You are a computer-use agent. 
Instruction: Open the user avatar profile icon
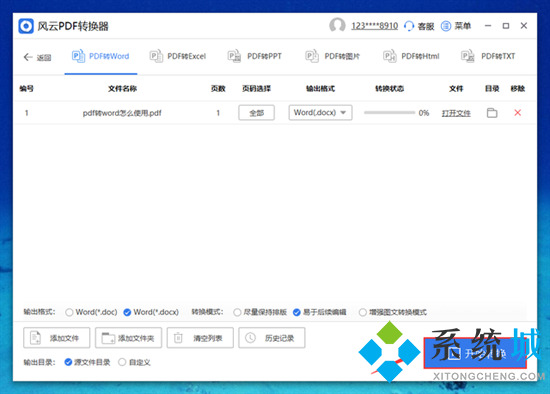[x=337, y=26]
